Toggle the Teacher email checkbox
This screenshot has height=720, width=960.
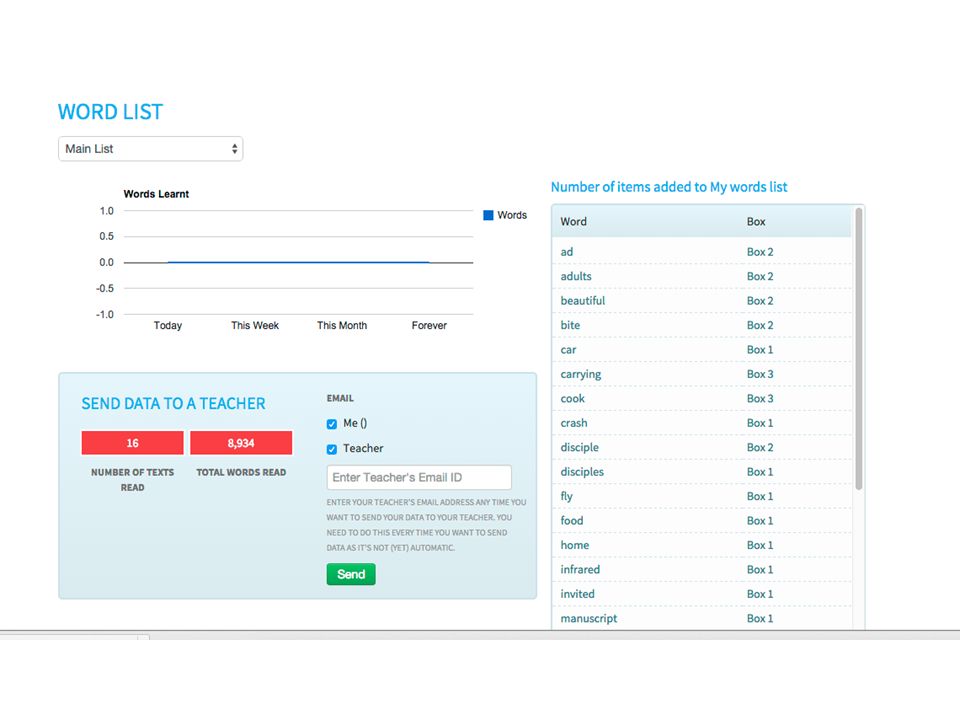(332, 449)
